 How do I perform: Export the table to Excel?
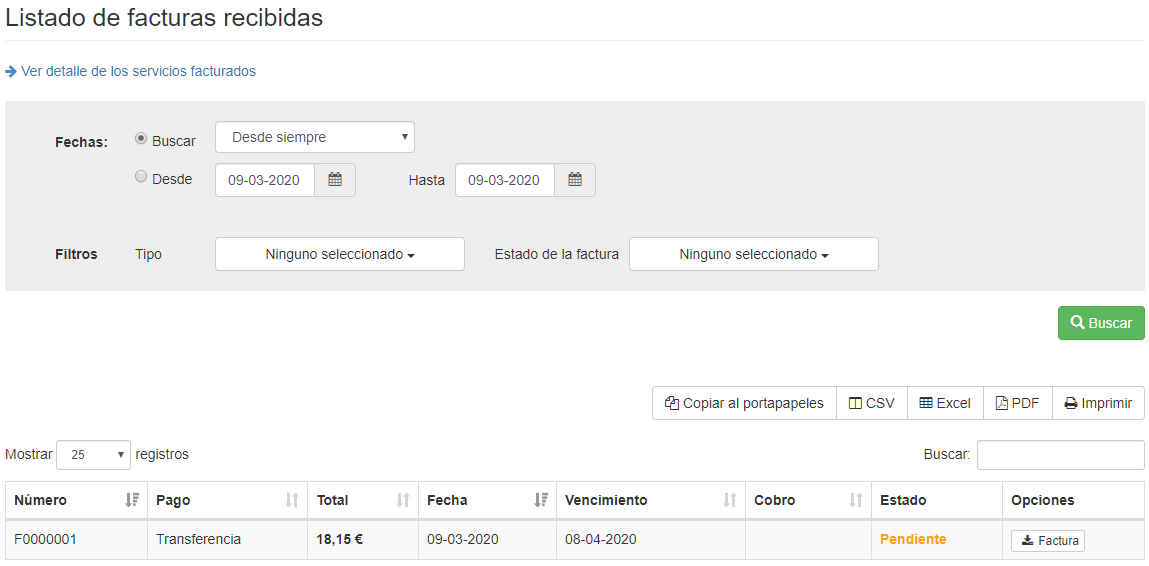(945, 403)
